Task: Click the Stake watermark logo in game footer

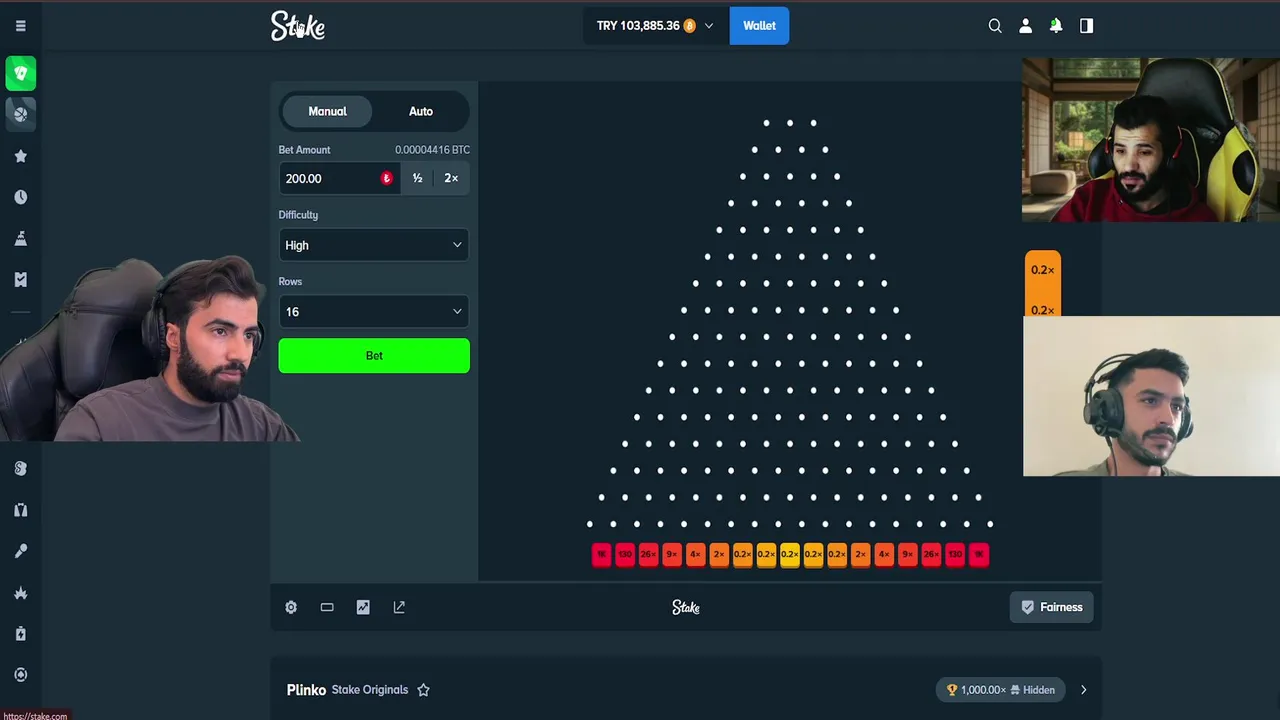Action: click(x=686, y=607)
